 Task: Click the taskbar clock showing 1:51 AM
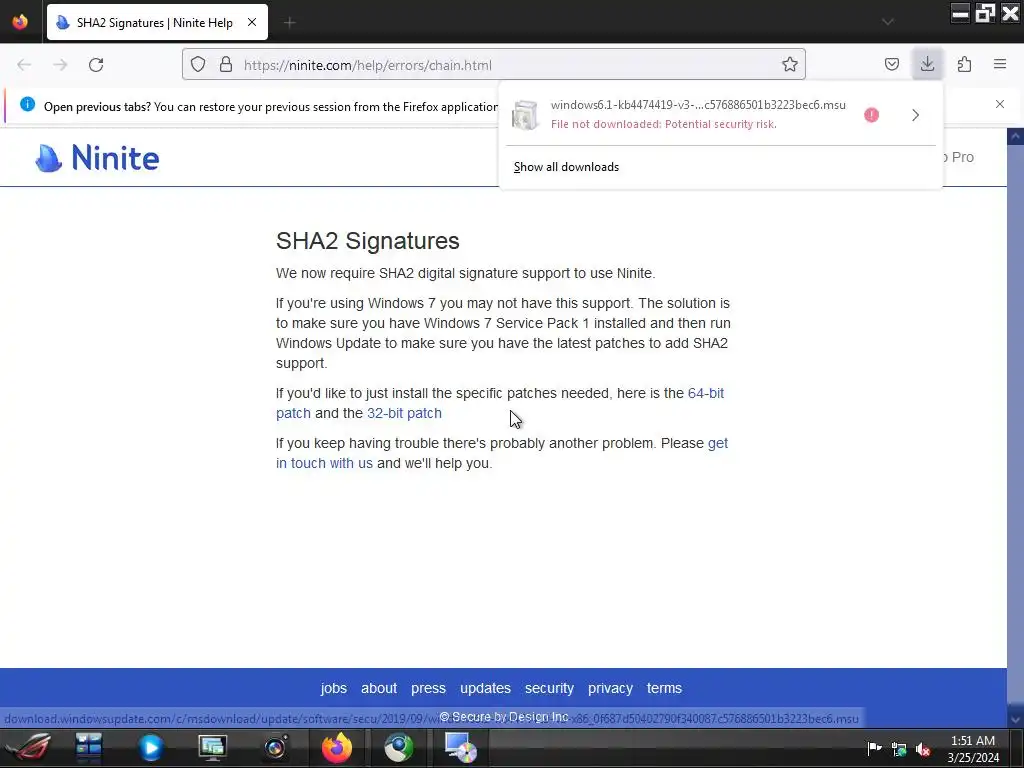point(973,749)
